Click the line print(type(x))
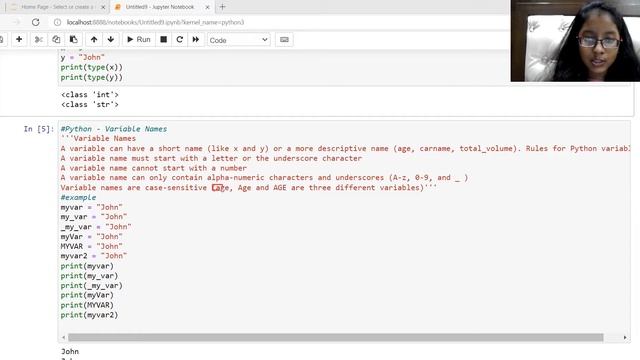This screenshot has height=360, width=640. [x=91, y=67]
